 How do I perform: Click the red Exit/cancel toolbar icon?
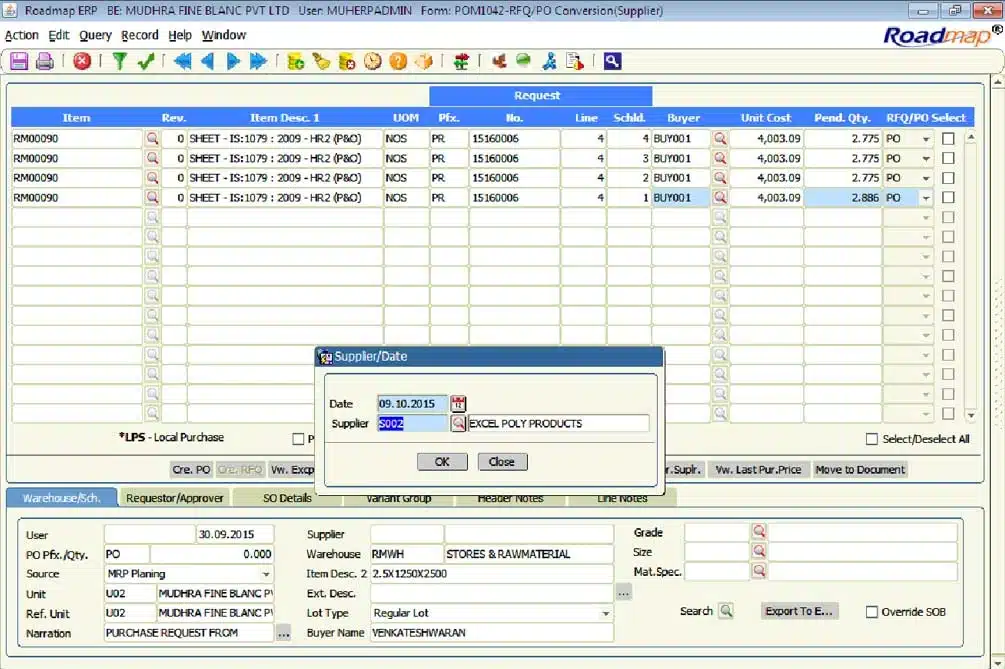[x=82, y=62]
